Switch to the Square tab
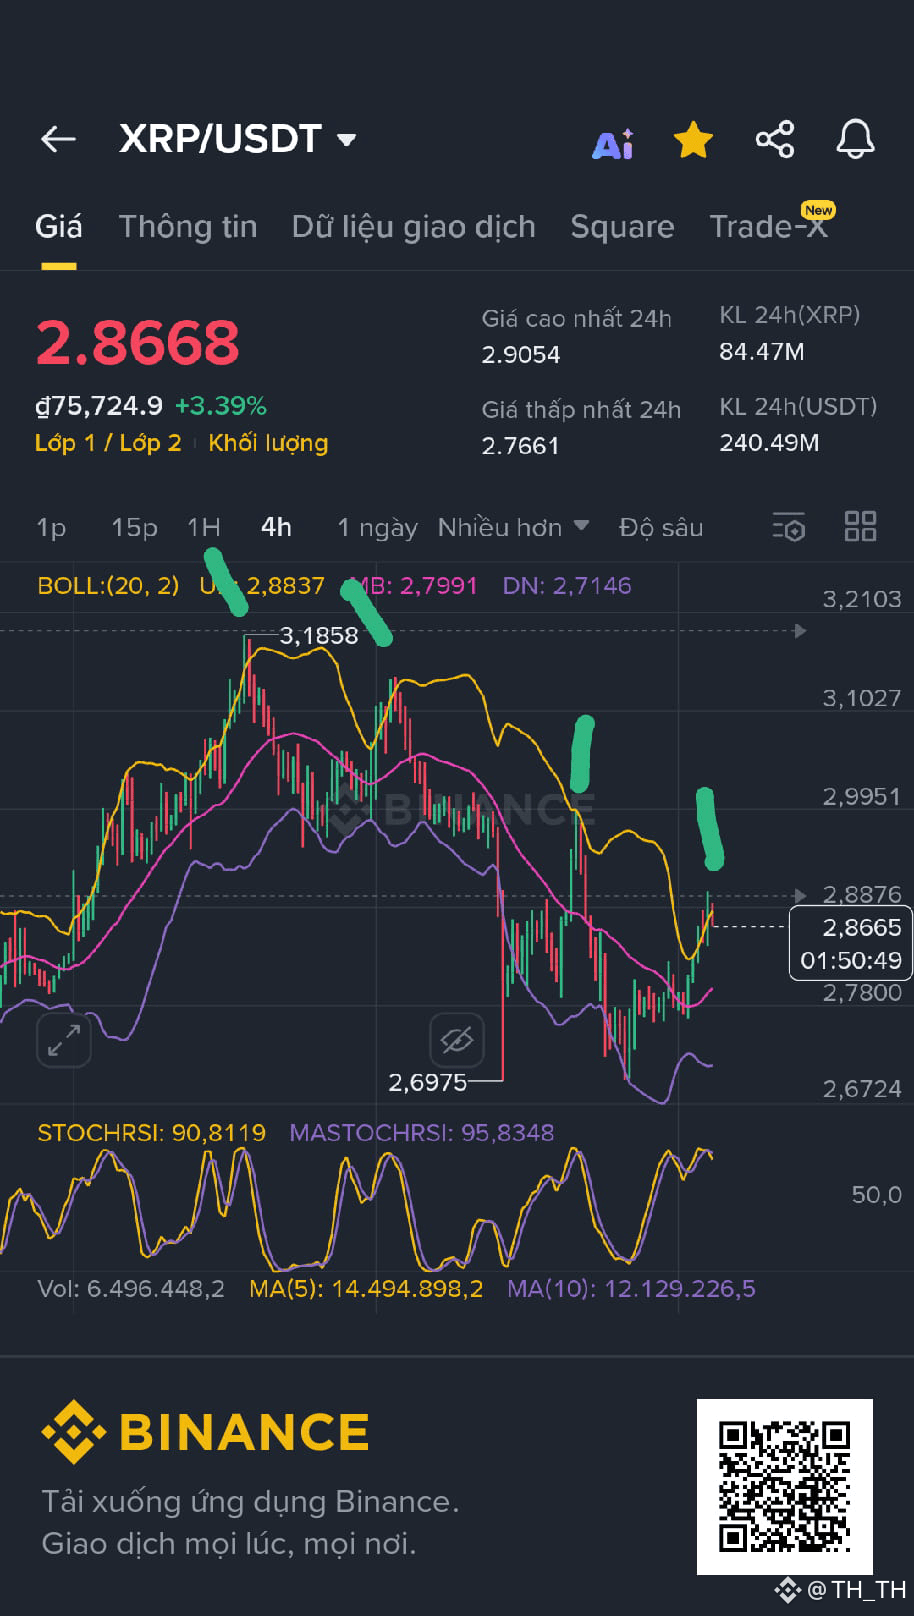This screenshot has height=1616, width=914. [622, 227]
